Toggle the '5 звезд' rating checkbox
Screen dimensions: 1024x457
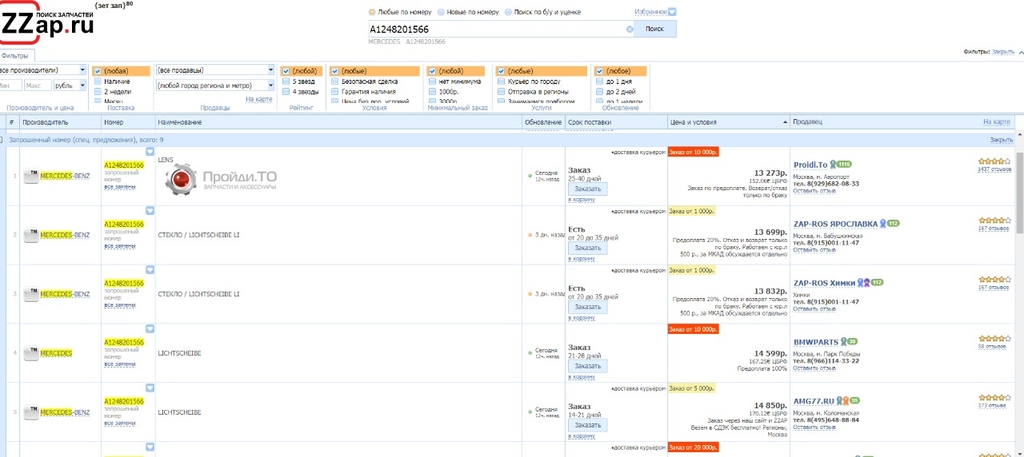(285, 81)
